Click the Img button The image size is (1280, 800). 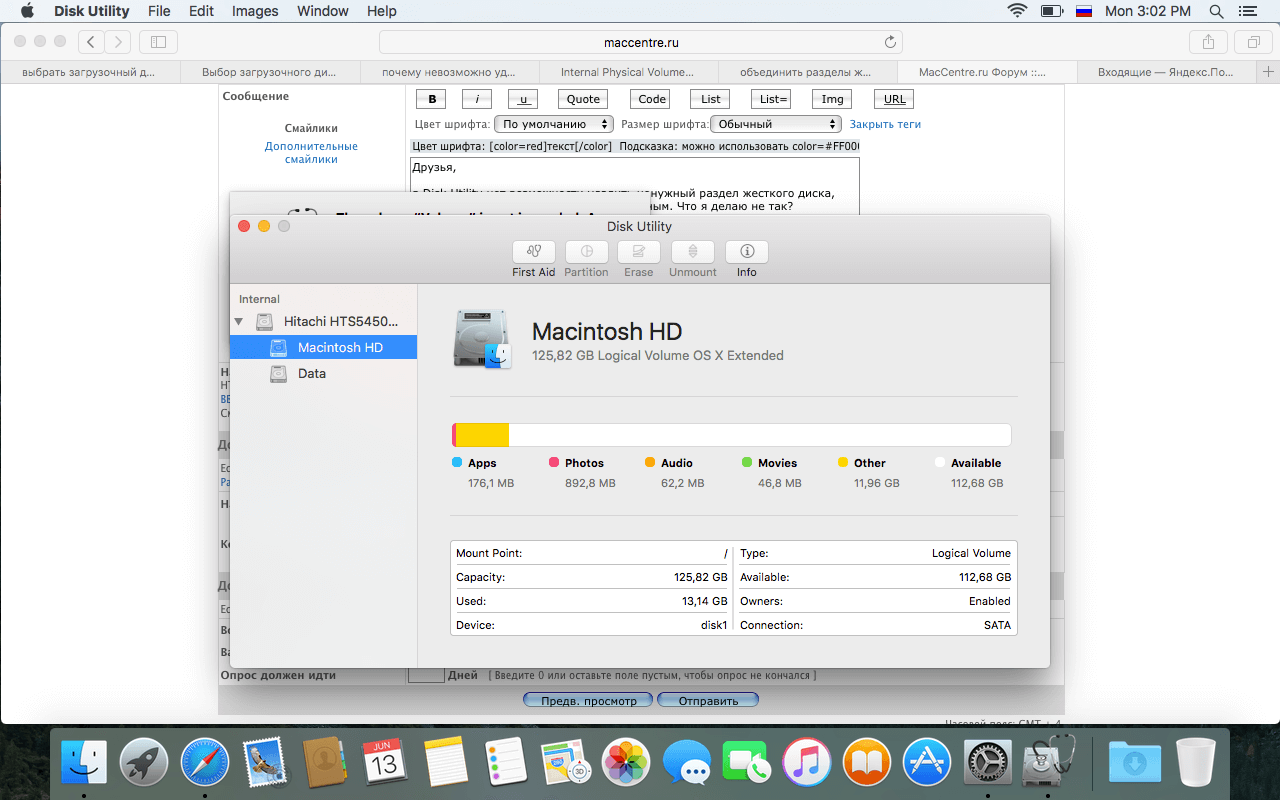point(832,99)
